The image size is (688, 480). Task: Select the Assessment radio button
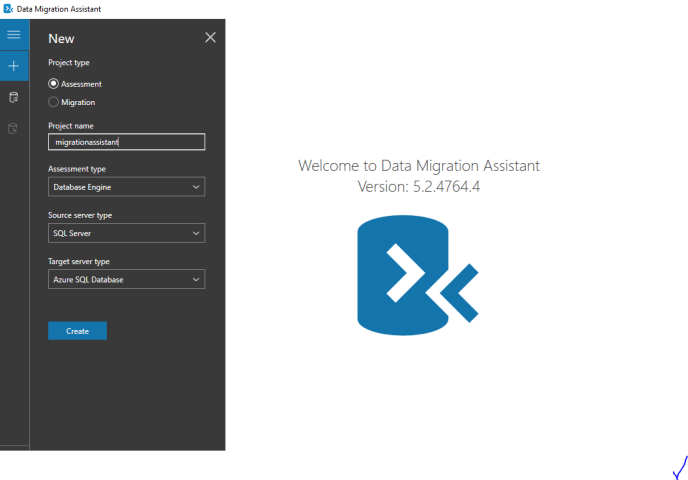point(53,83)
